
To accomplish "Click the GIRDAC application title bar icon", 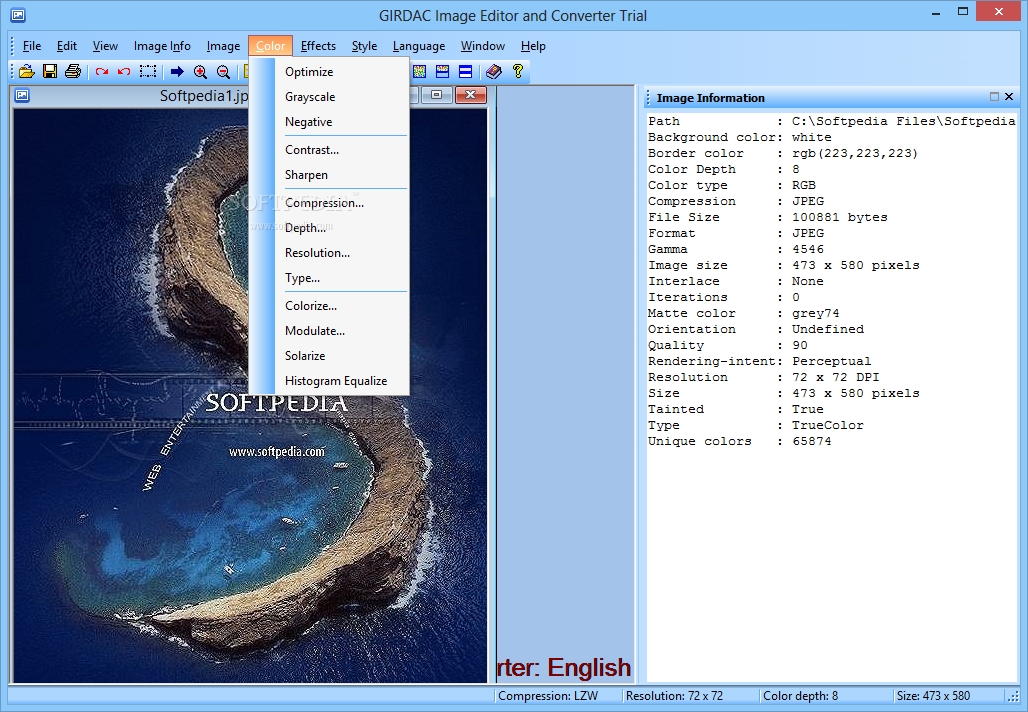I will 18,15.
